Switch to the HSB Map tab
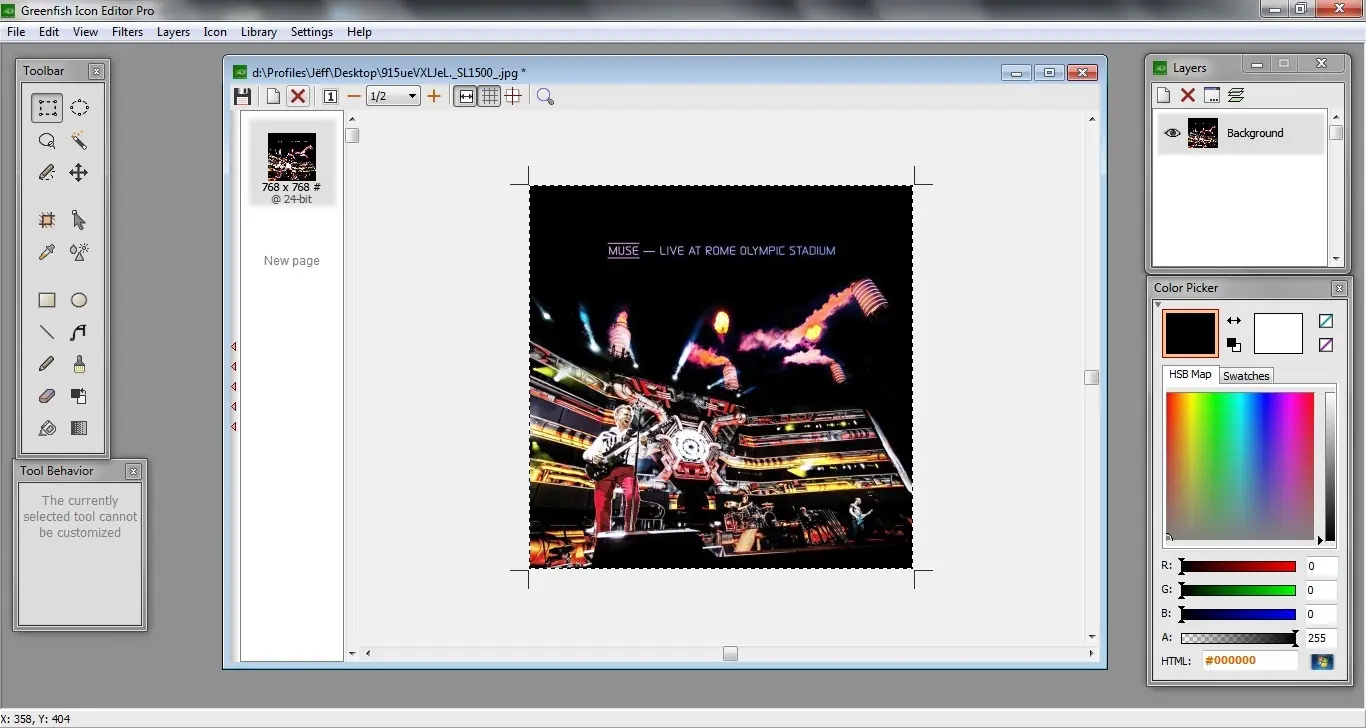The width and height of the screenshot is (1366, 728). (x=1190, y=375)
